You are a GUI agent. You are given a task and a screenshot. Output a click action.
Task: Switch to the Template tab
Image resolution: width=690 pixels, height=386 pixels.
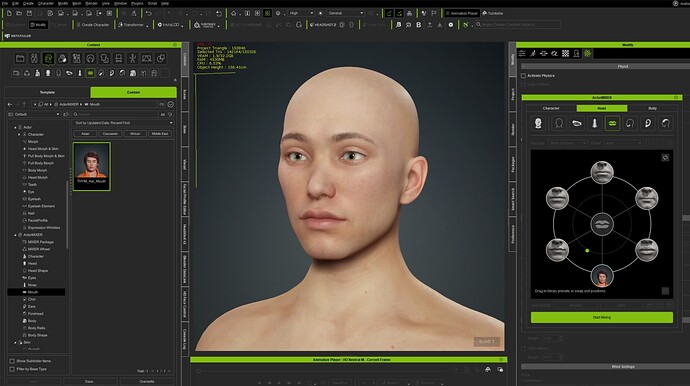[x=47, y=92]
